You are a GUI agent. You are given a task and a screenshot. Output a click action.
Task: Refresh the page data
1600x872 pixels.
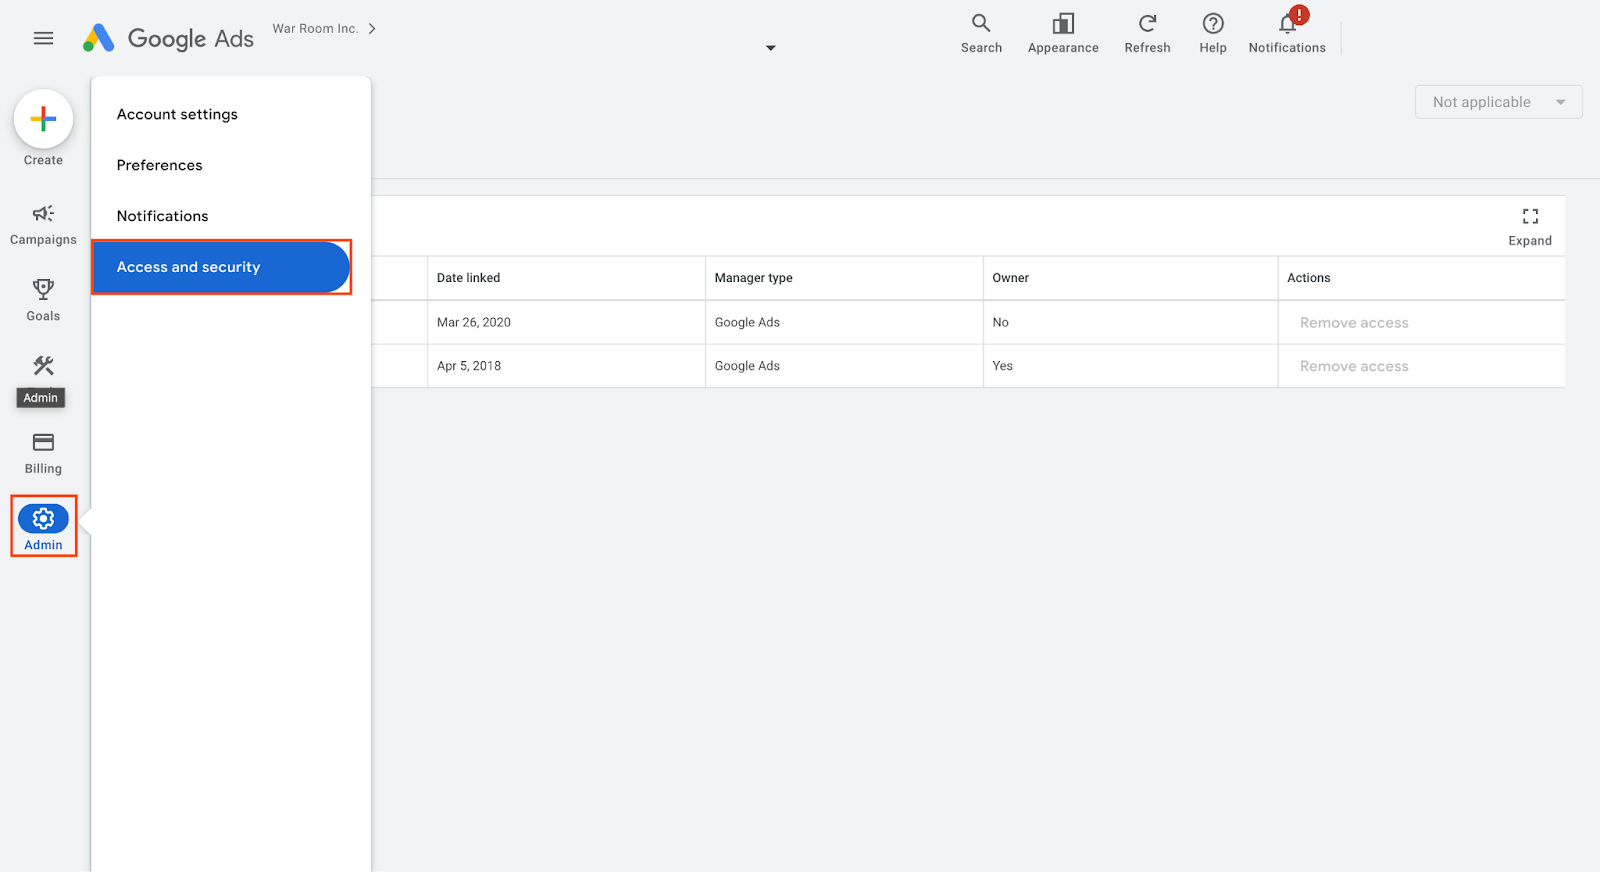[x=1147, y=33]
